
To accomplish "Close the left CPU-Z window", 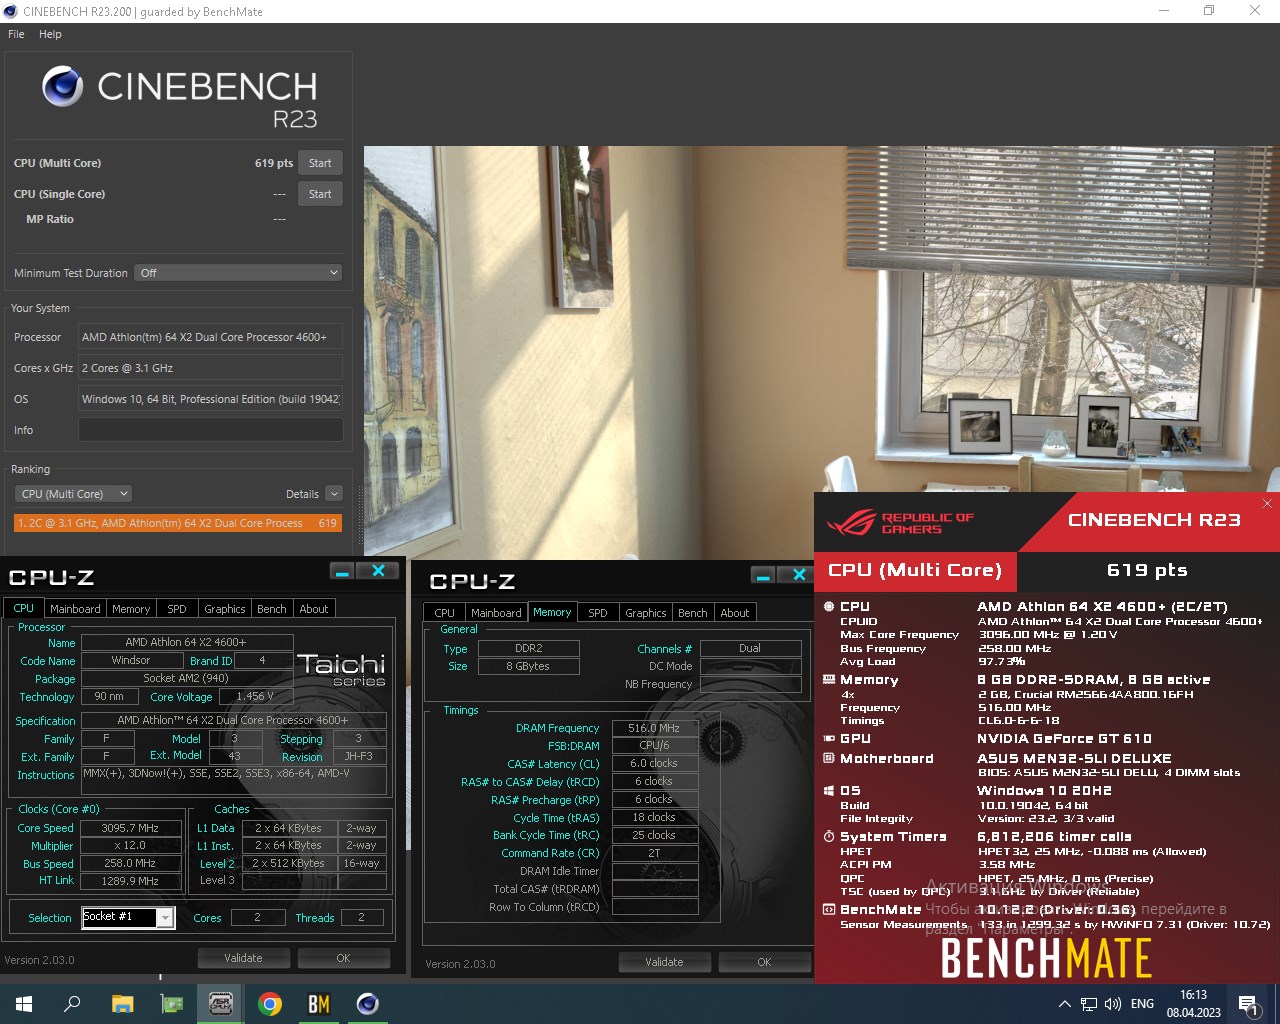I will (x=378, y=571).
